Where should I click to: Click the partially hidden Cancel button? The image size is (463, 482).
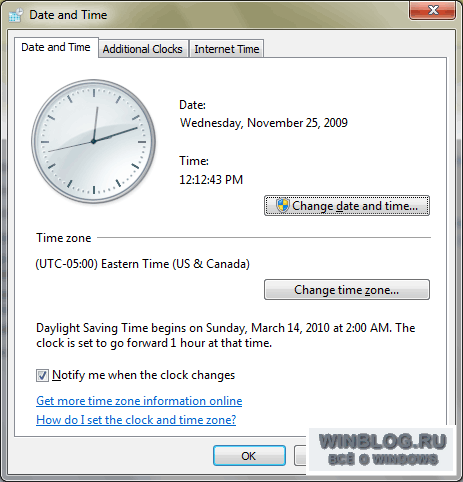pyautogui.click(x=300, y=456)
